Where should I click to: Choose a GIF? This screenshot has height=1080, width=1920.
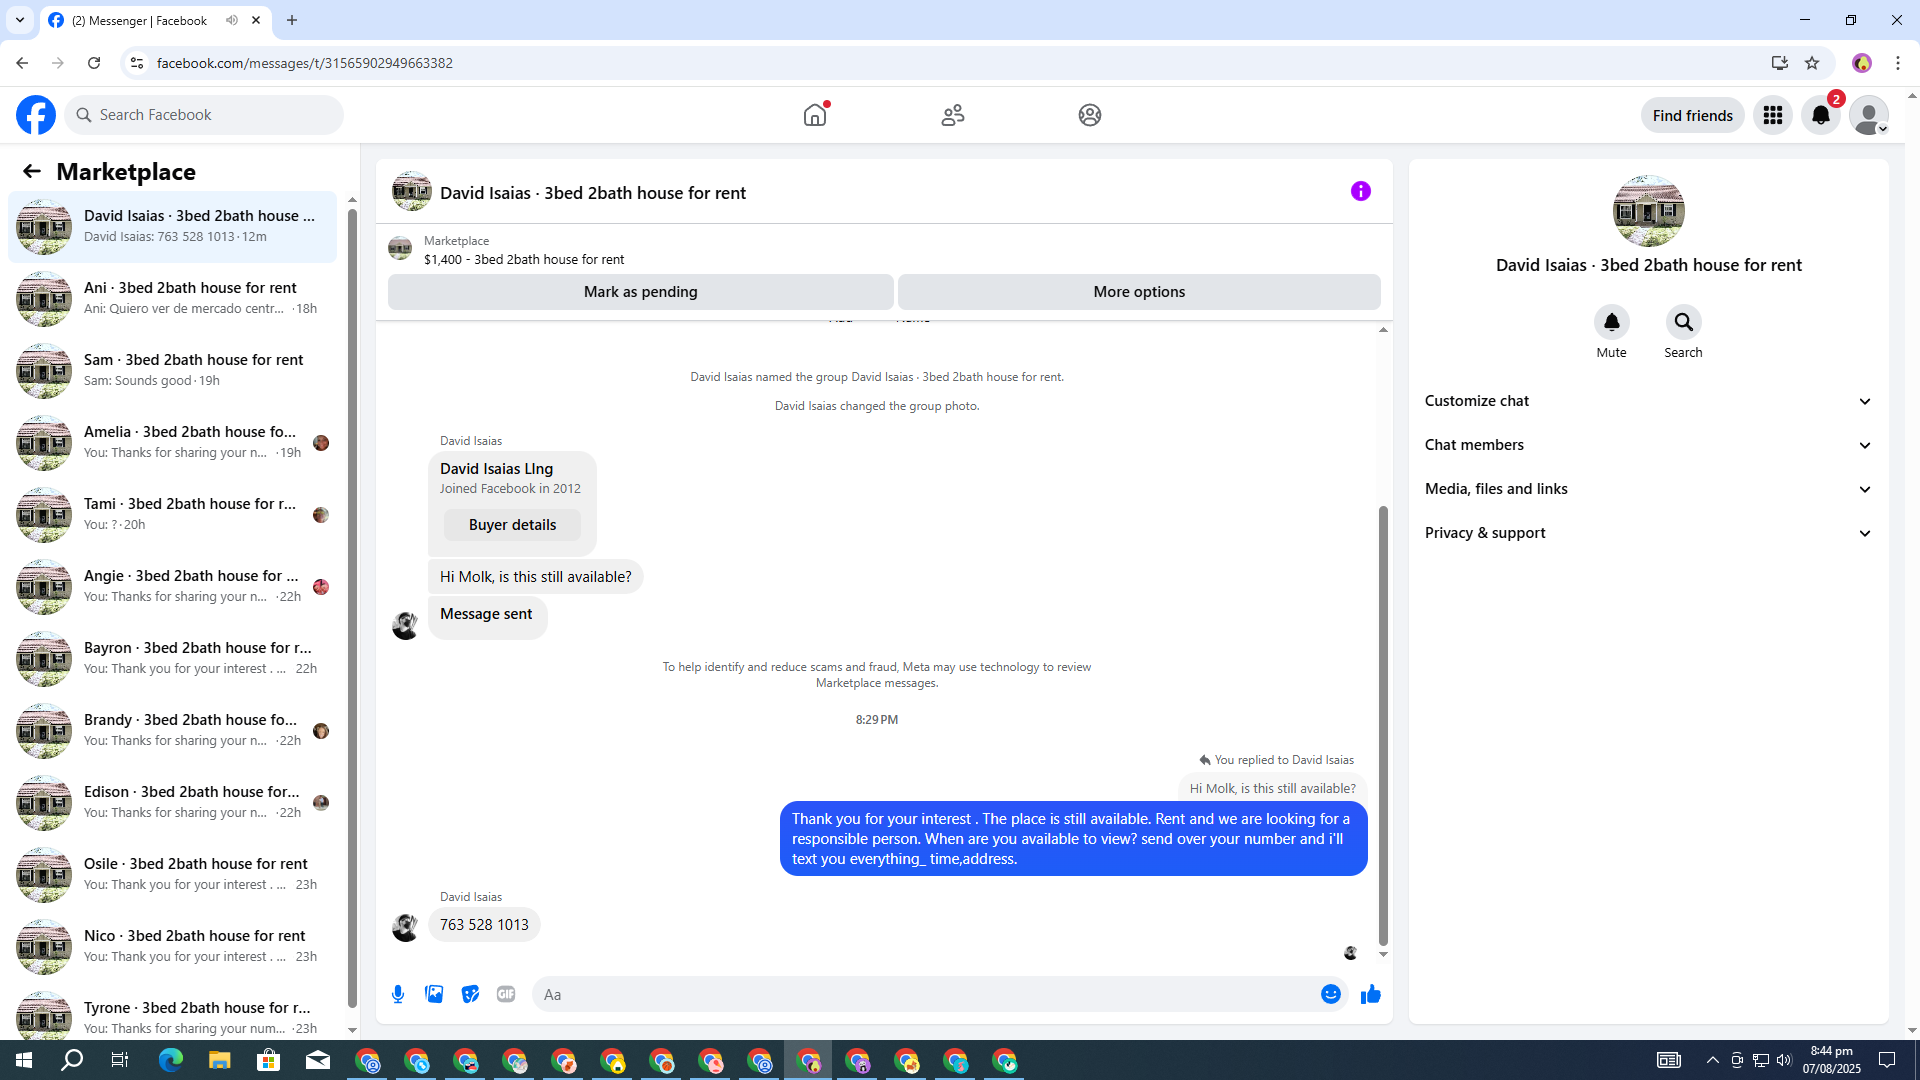(506, 994)
